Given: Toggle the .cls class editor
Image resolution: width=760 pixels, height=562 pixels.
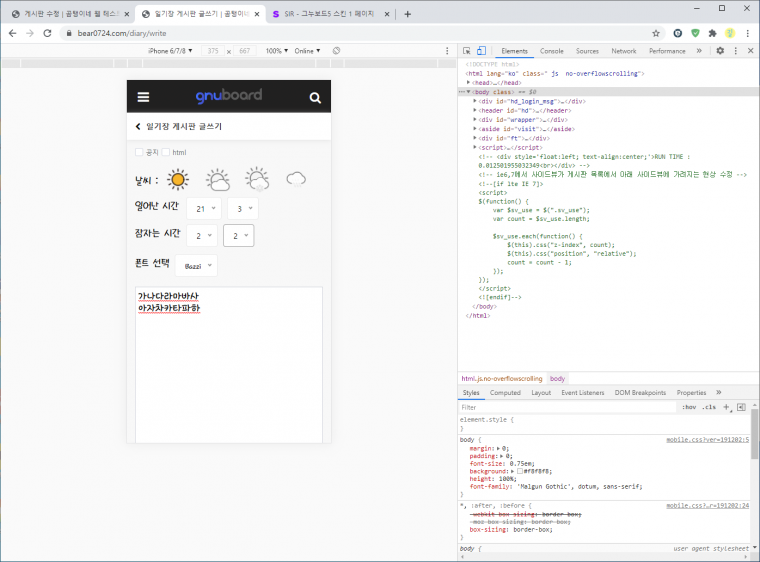Looking at the screenshot, I should pyautogui.click(x=709, y=407).
